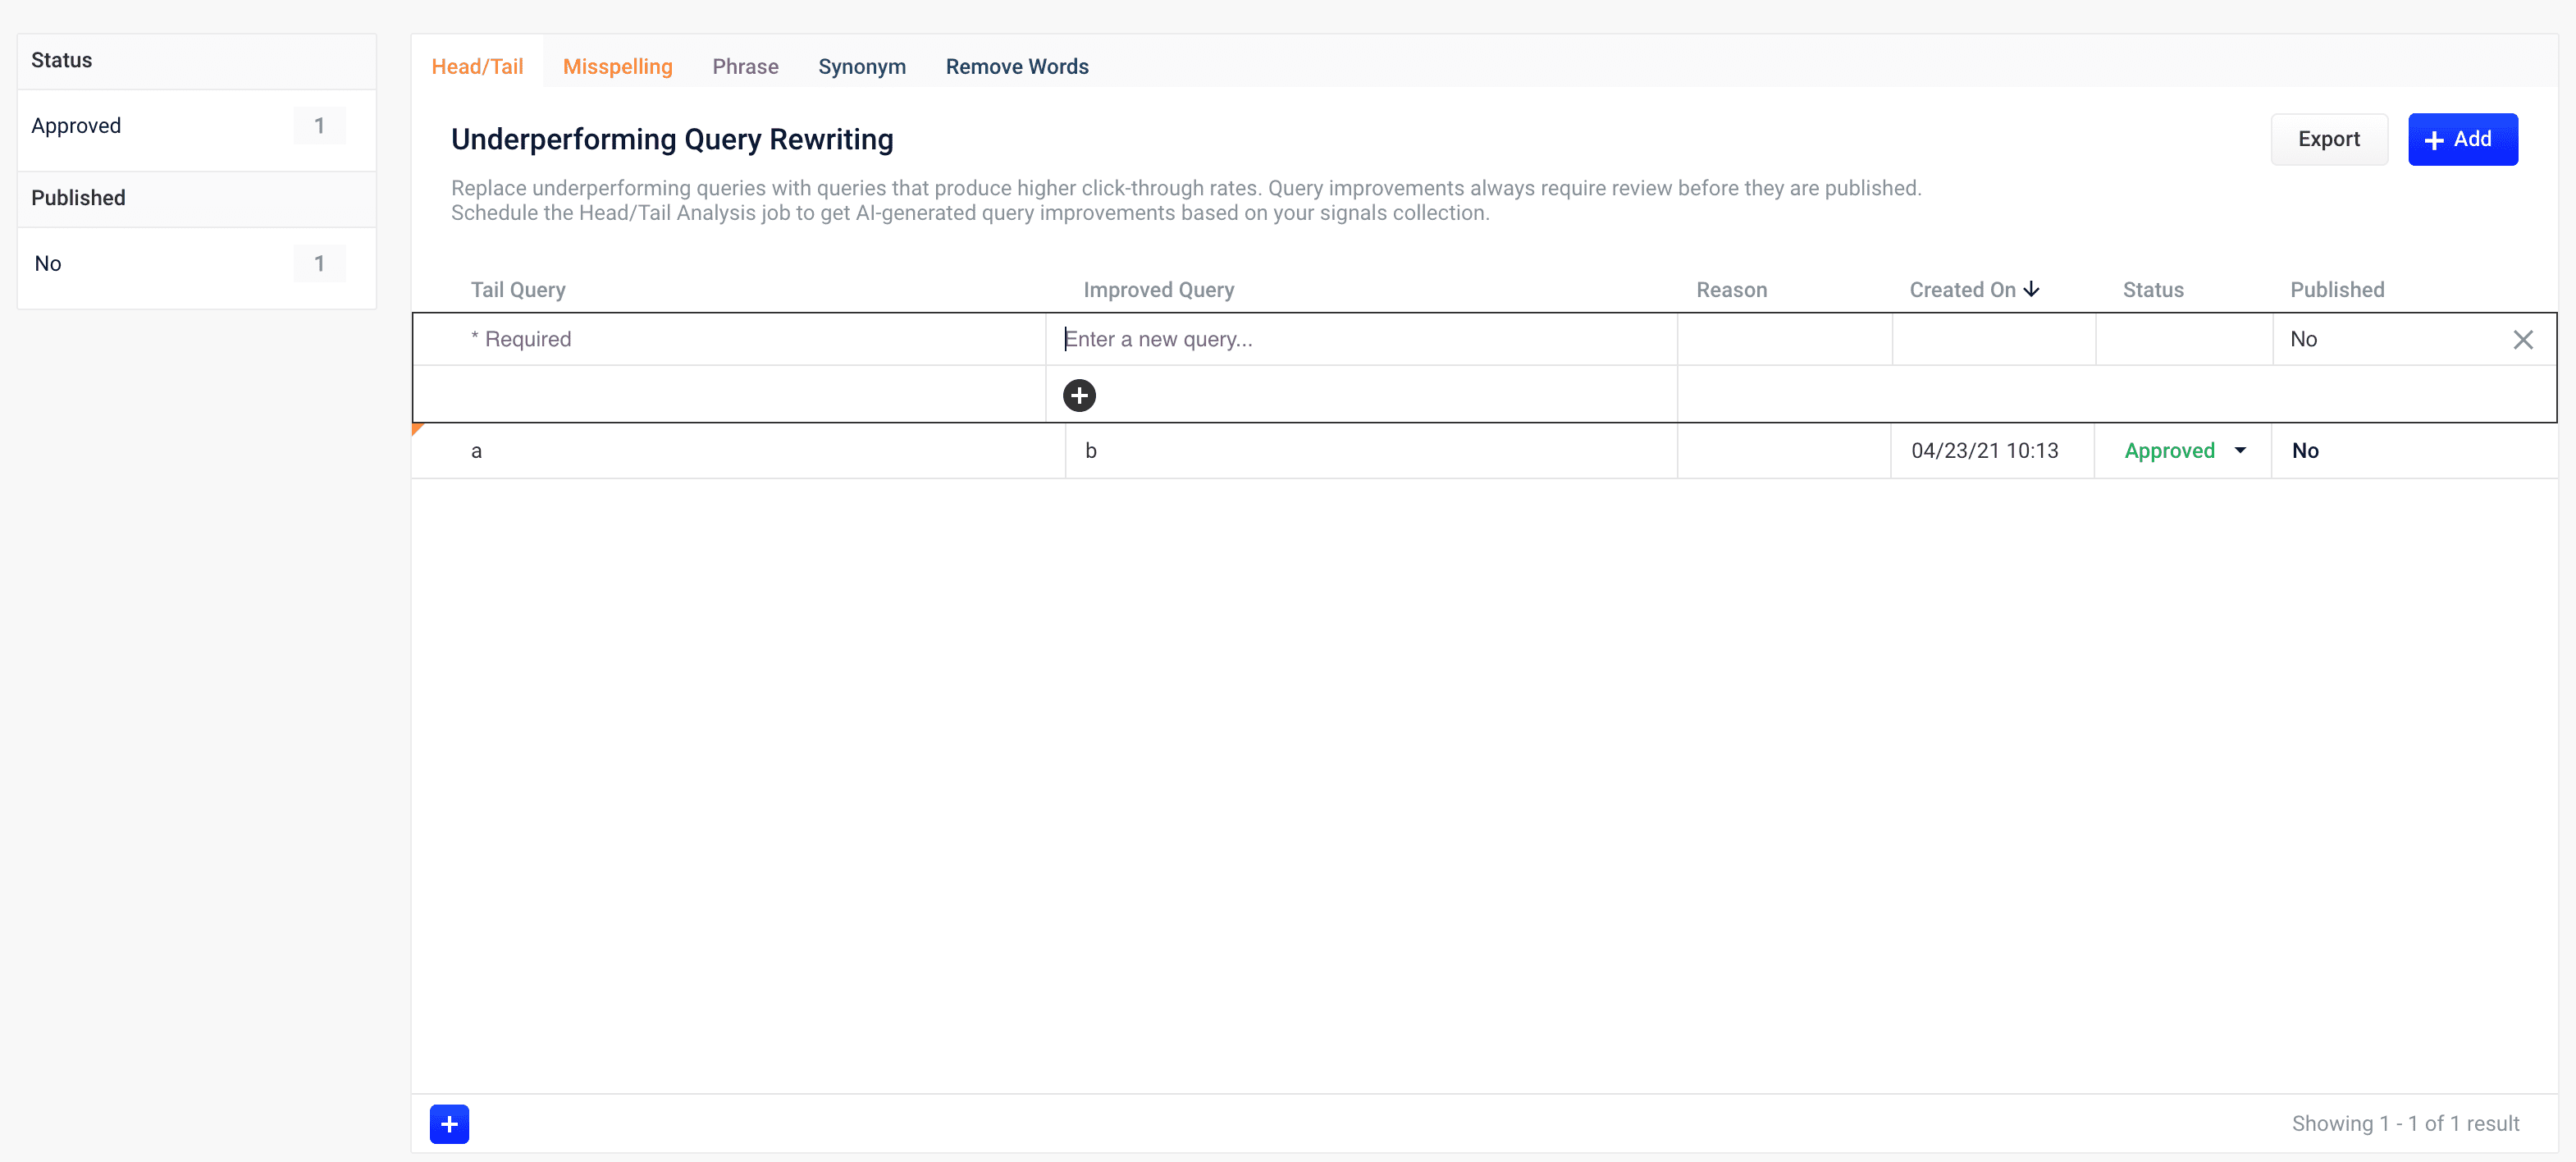The height and width of the screenshot is (1162, 2576).
Task: Sort by Improved Query column header
Action: (1158, 290)
